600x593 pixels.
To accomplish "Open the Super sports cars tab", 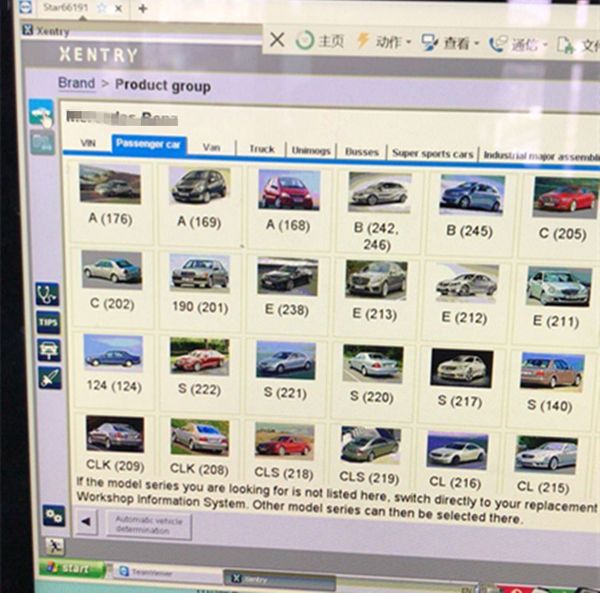I will 432,153.
